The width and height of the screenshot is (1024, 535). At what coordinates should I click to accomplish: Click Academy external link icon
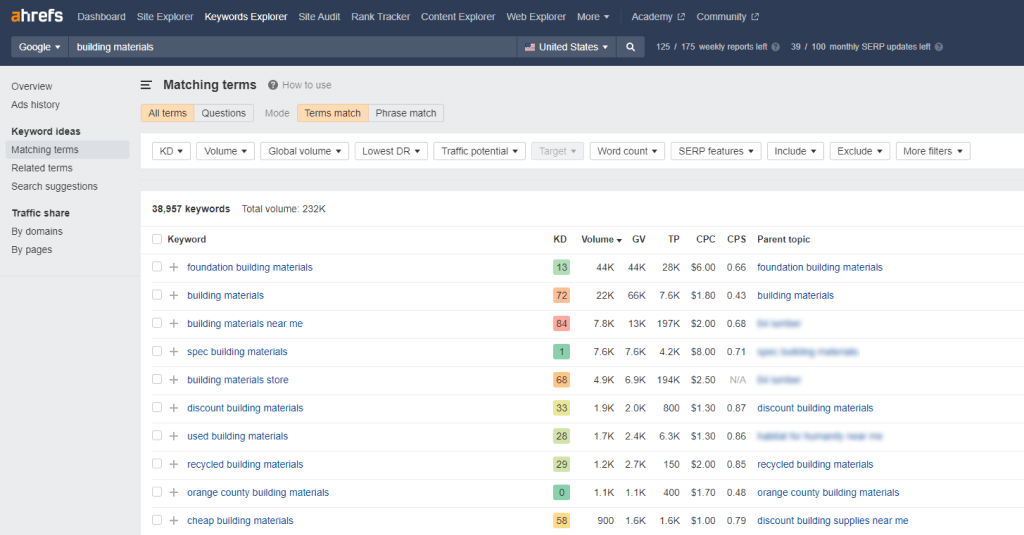681,17
